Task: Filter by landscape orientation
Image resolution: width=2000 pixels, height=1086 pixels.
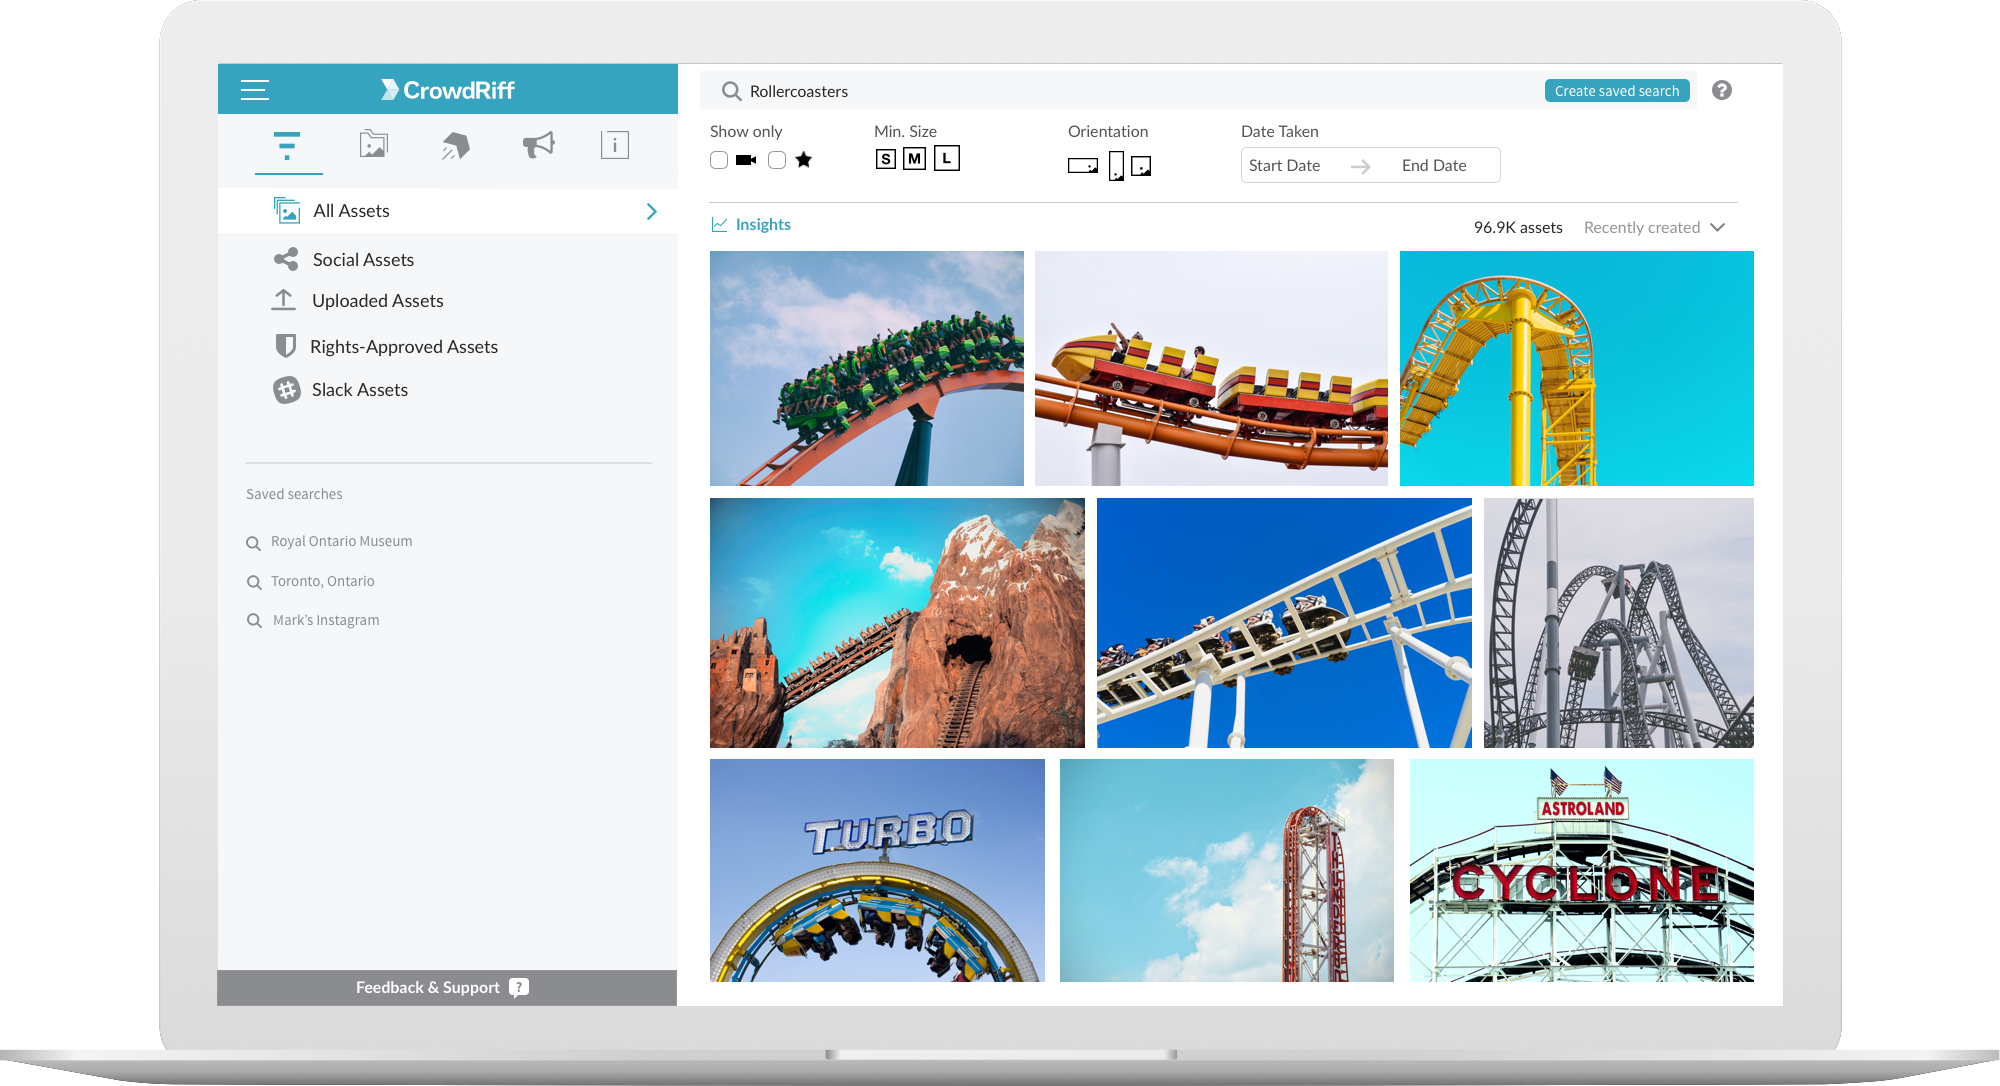Action: 1083,166
